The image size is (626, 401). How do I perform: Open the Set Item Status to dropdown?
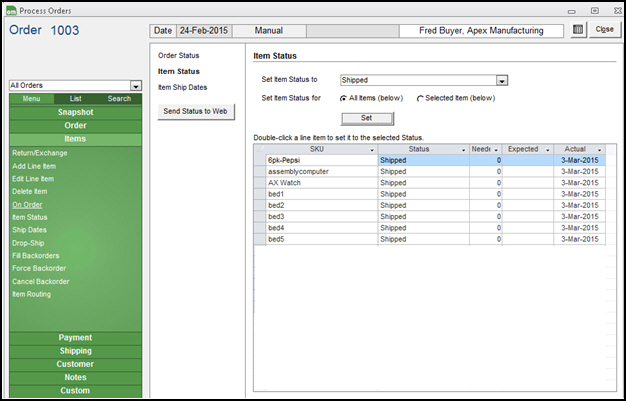(x=502, y=80)
